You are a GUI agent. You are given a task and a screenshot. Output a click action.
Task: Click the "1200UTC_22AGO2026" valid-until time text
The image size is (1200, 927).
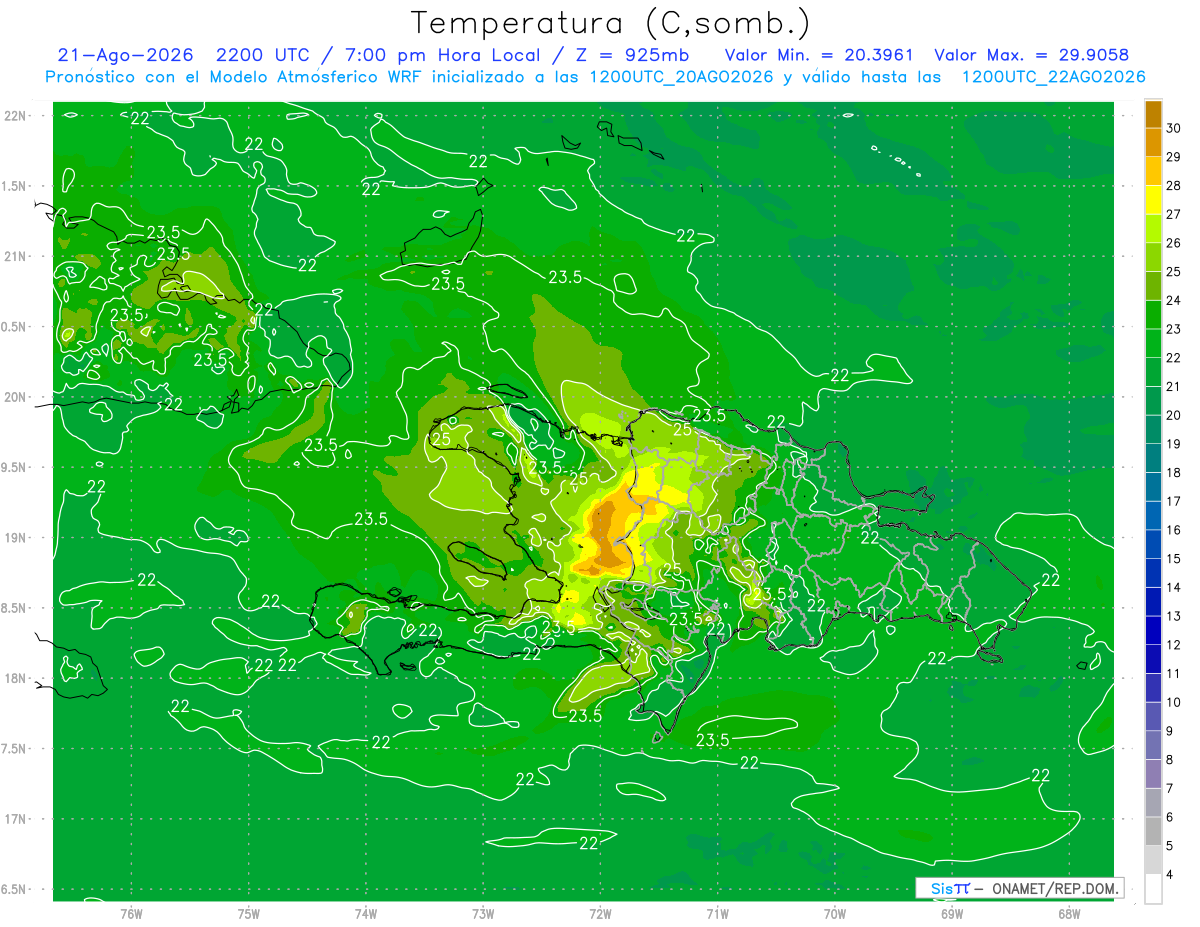tap(1053, 77)
